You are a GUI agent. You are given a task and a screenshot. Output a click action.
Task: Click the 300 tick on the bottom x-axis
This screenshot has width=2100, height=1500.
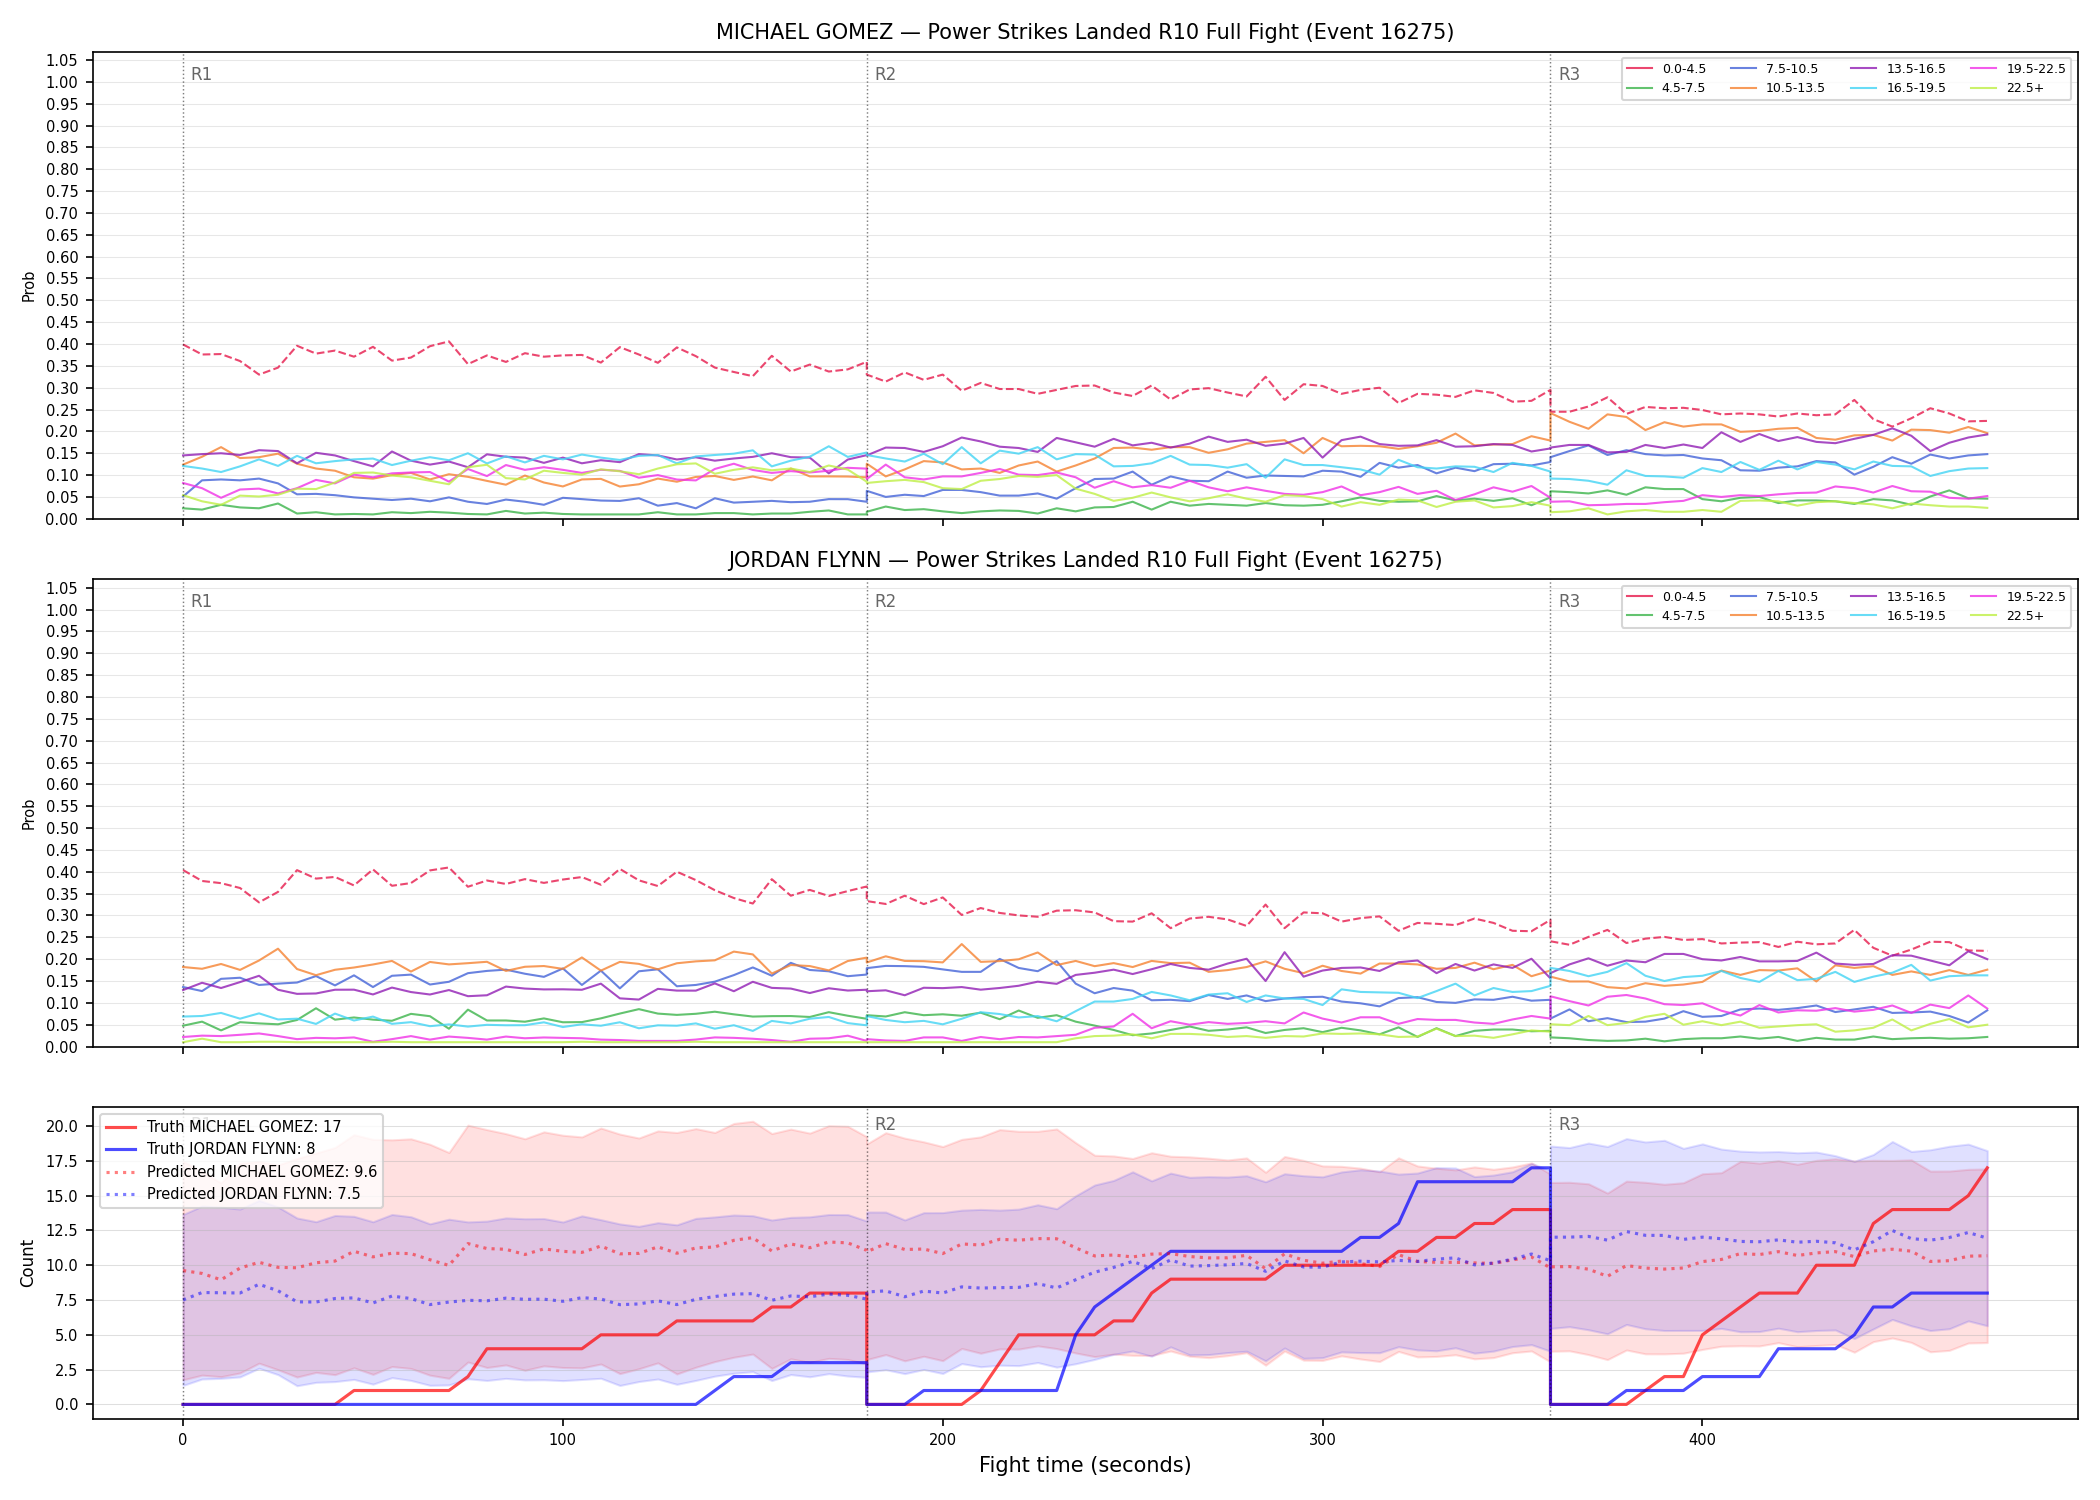click(1322, 1440)
